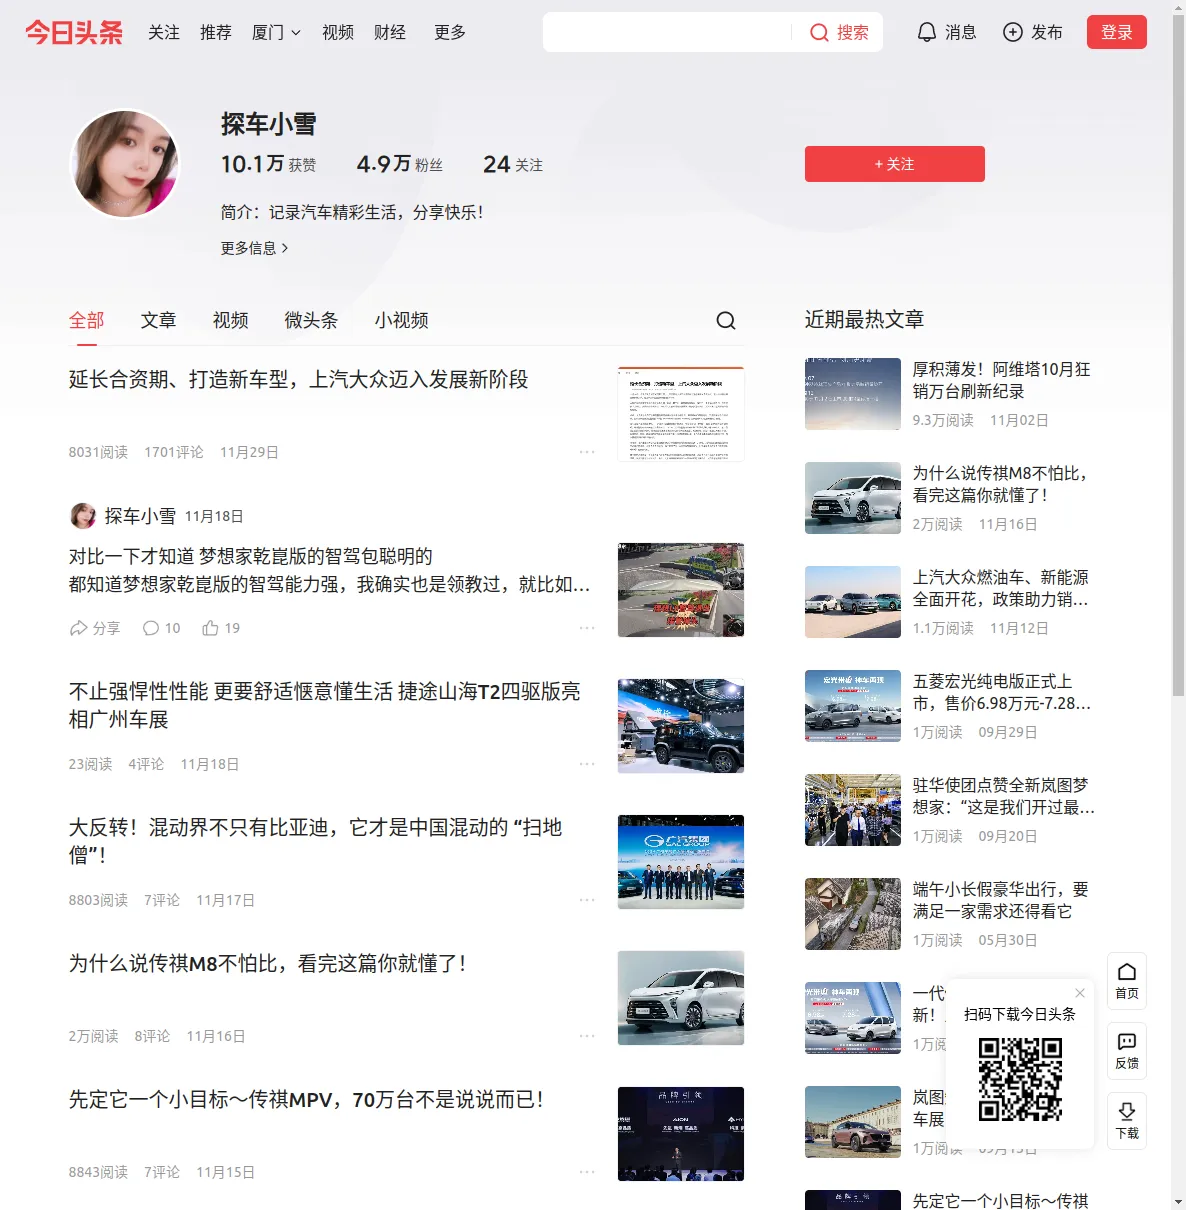Open the article 先定它一个小目标～传祺MPV
1186x1210 pixels.
(307, 1099)
